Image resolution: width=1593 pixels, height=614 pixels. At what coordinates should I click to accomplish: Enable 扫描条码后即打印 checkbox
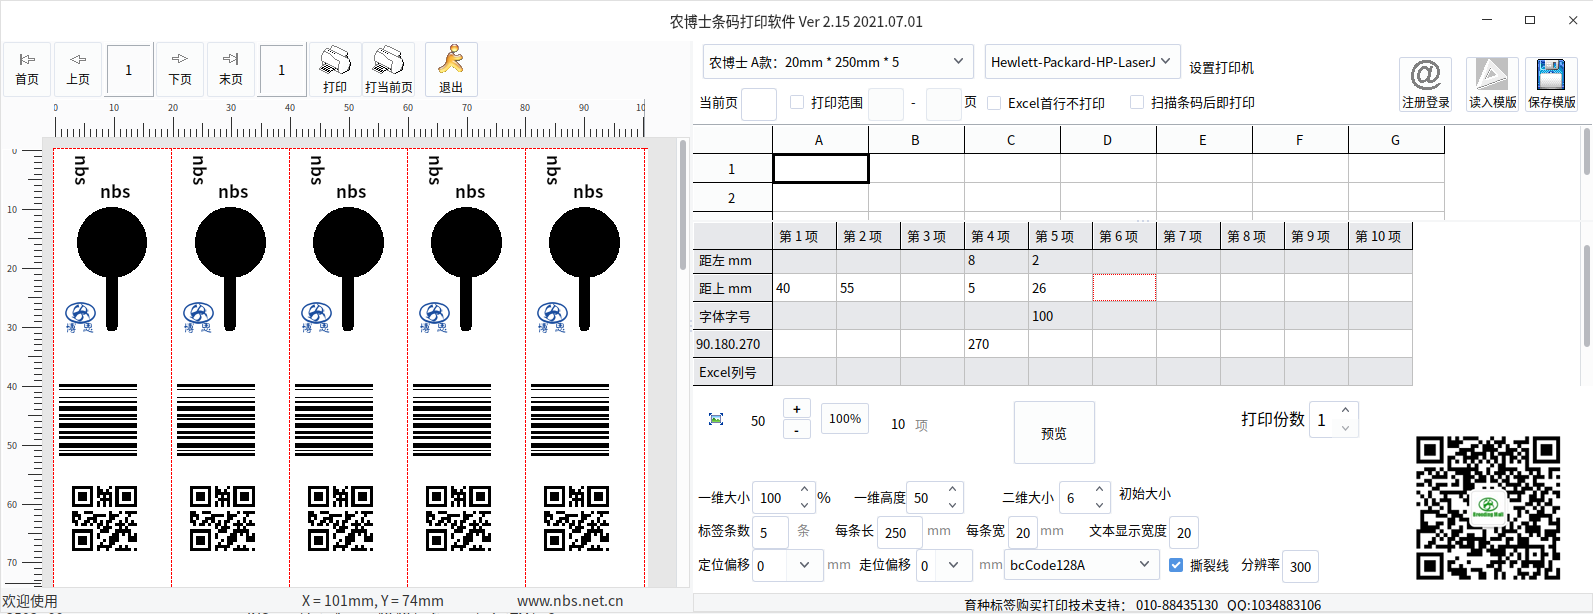1137,102
